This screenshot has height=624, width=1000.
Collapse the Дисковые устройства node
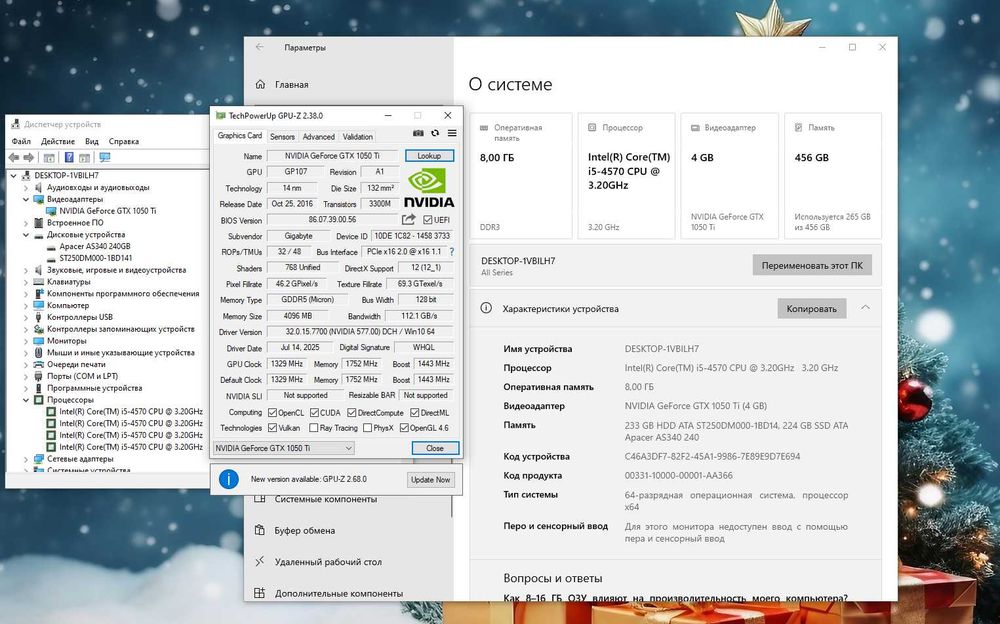tap(26, 235)
